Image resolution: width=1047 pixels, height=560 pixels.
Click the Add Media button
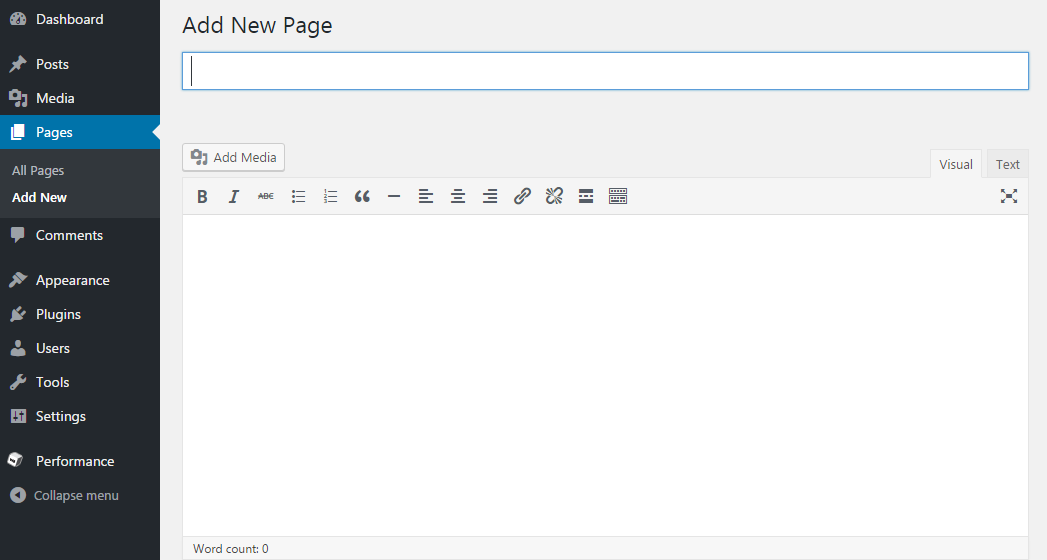tap(234, 158)
